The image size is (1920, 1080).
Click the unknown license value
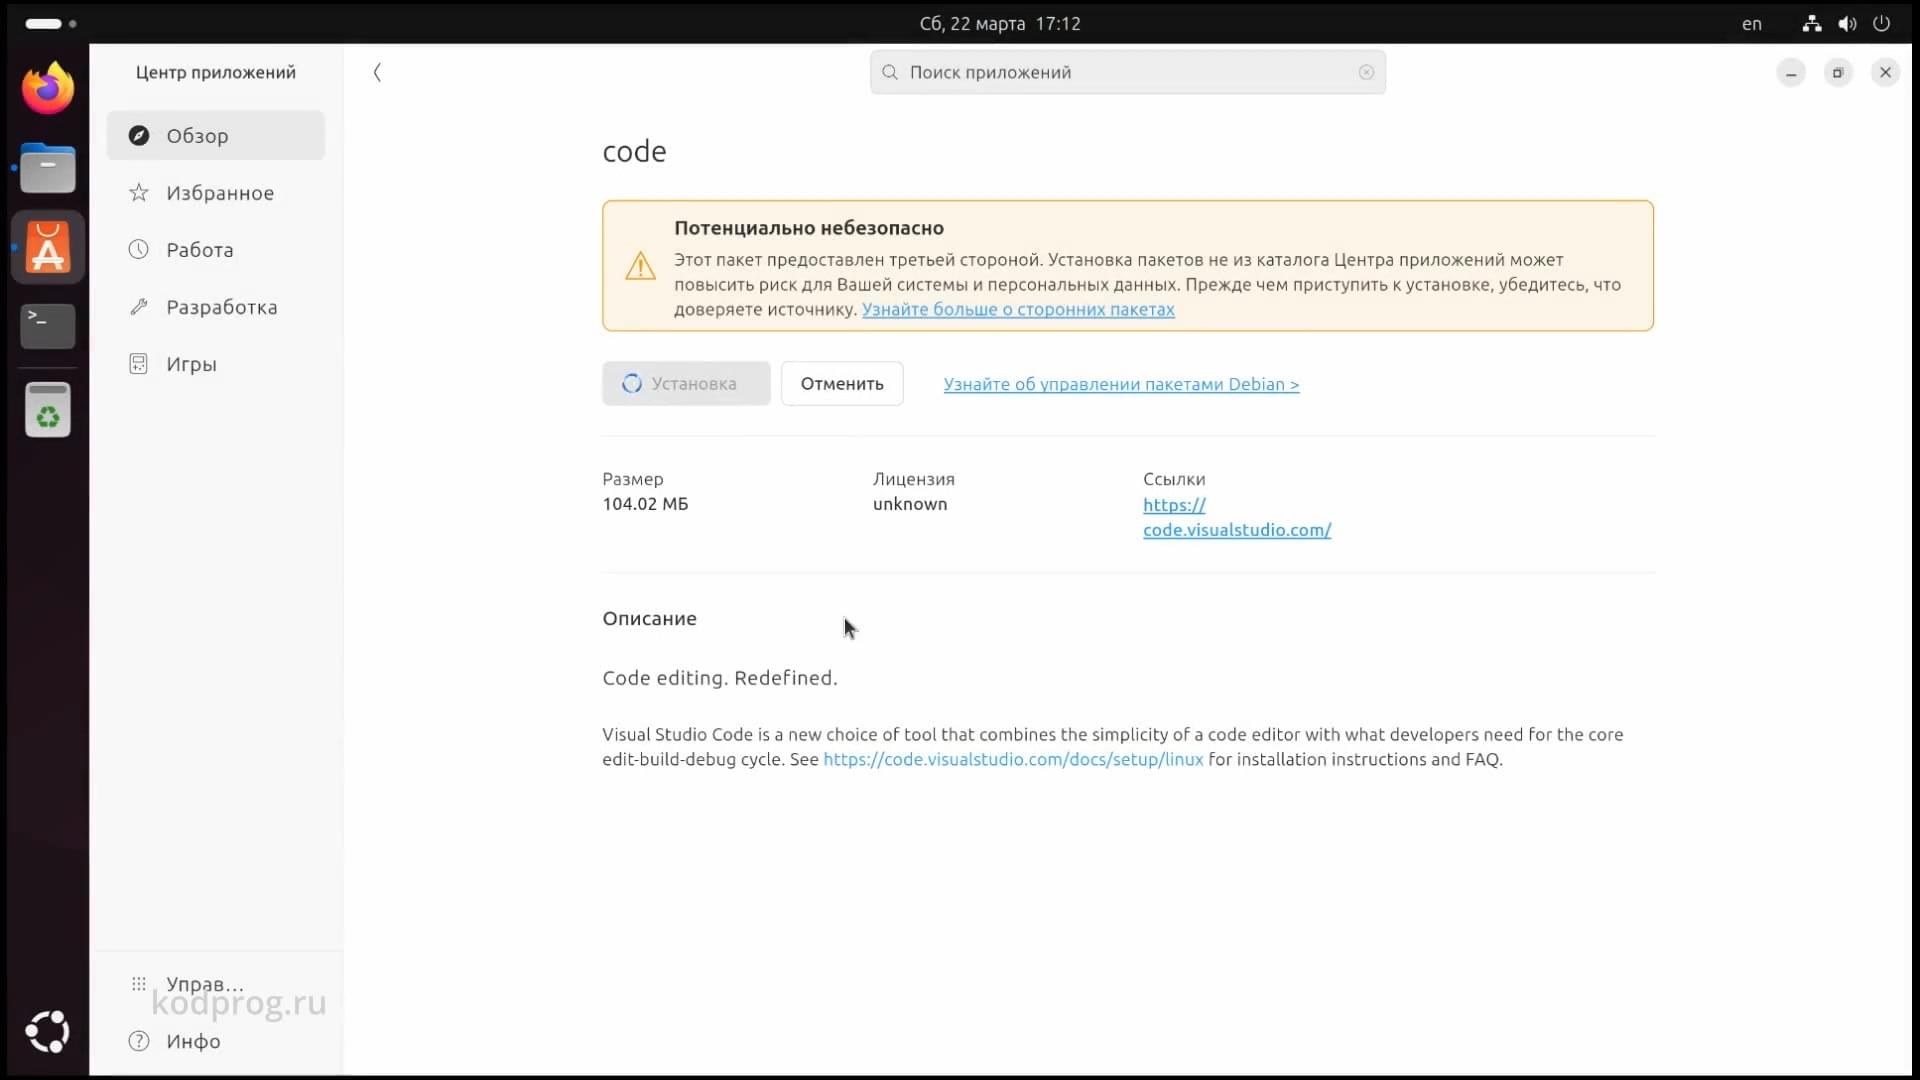click(x=910, y=504)
